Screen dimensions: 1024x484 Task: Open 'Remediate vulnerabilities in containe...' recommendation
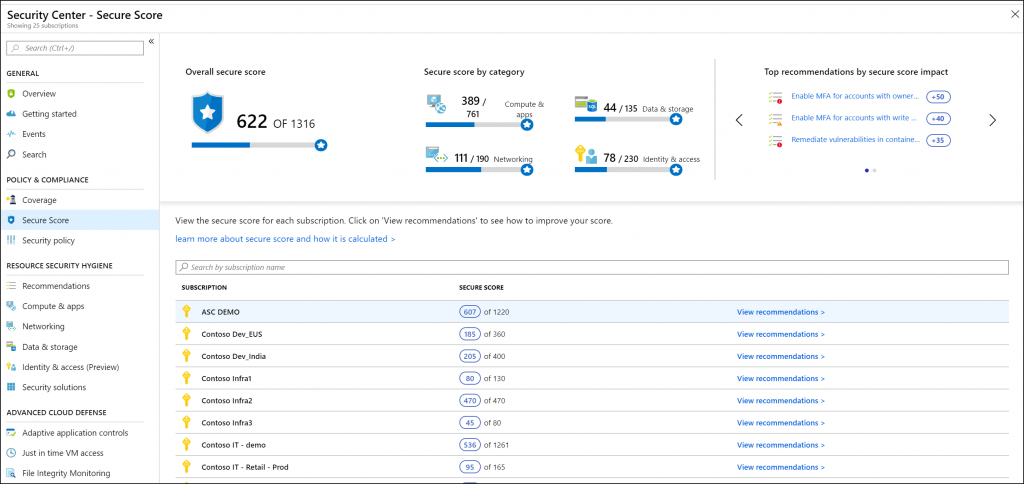(856, 140)
